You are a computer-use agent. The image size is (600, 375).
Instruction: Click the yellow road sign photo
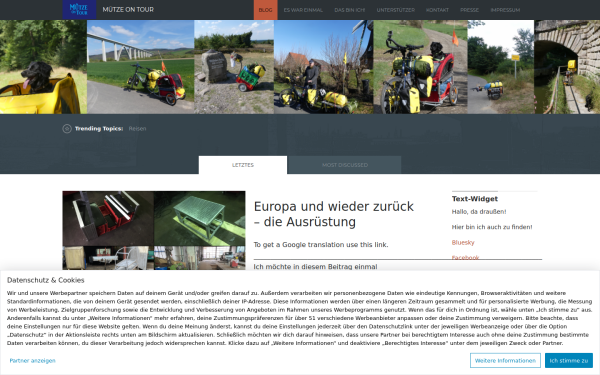[x=501, y=67]
